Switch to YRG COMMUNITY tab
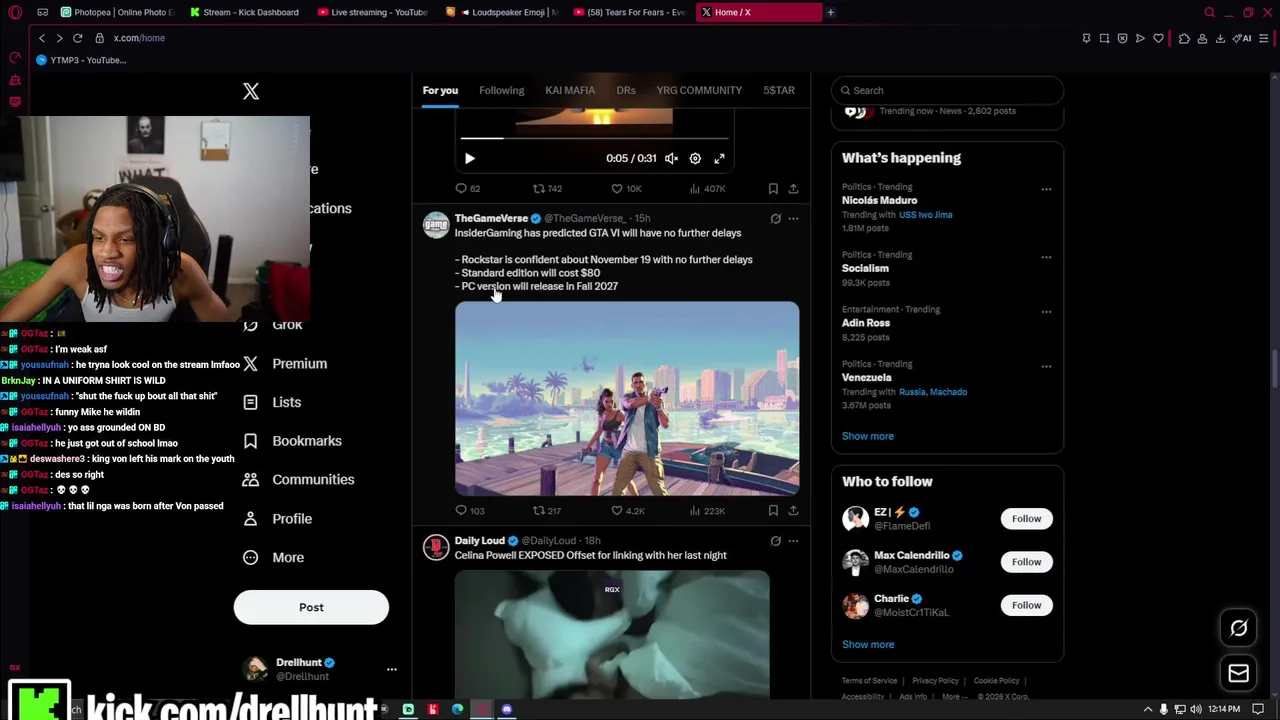Screen dimensions: 1280x720 pyautogui.click(x=699, y=90)
